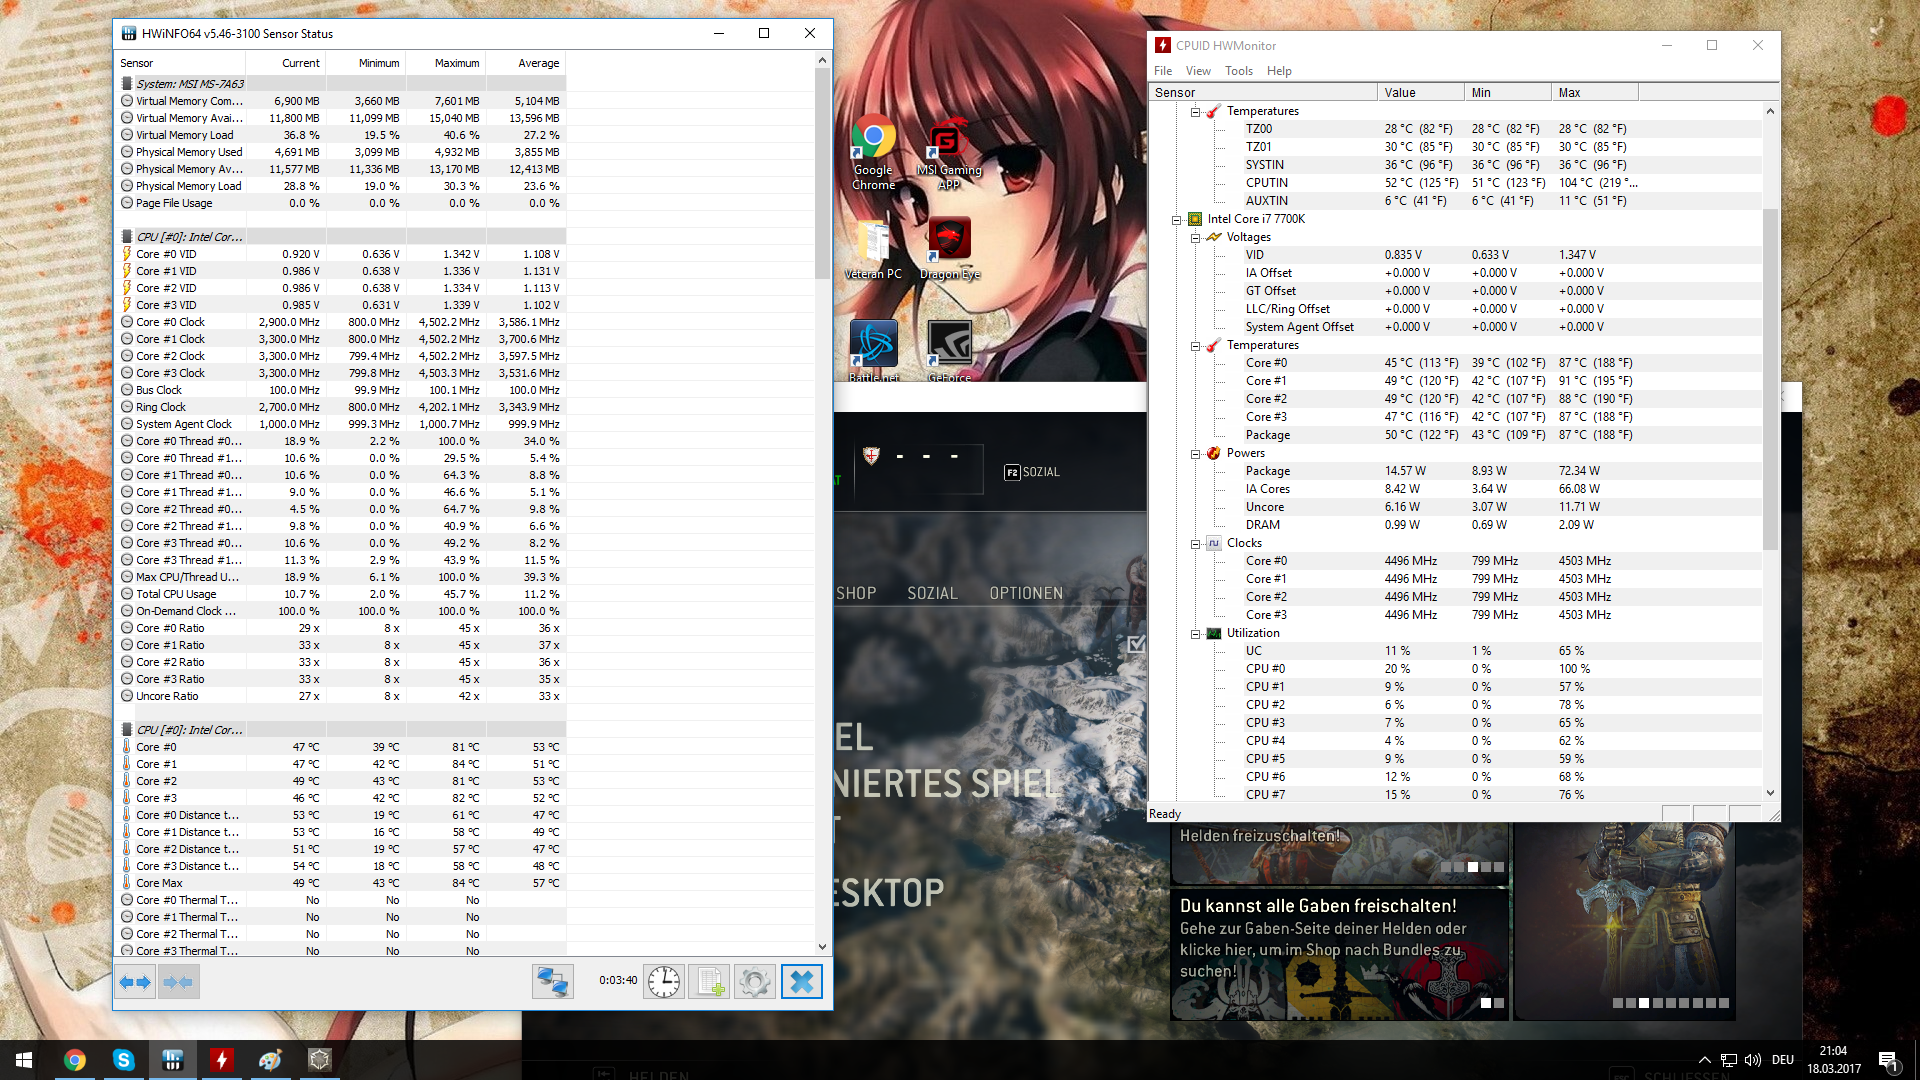
Task: Toggle the checkbox in the game menu
Action: click(1136, 644)
